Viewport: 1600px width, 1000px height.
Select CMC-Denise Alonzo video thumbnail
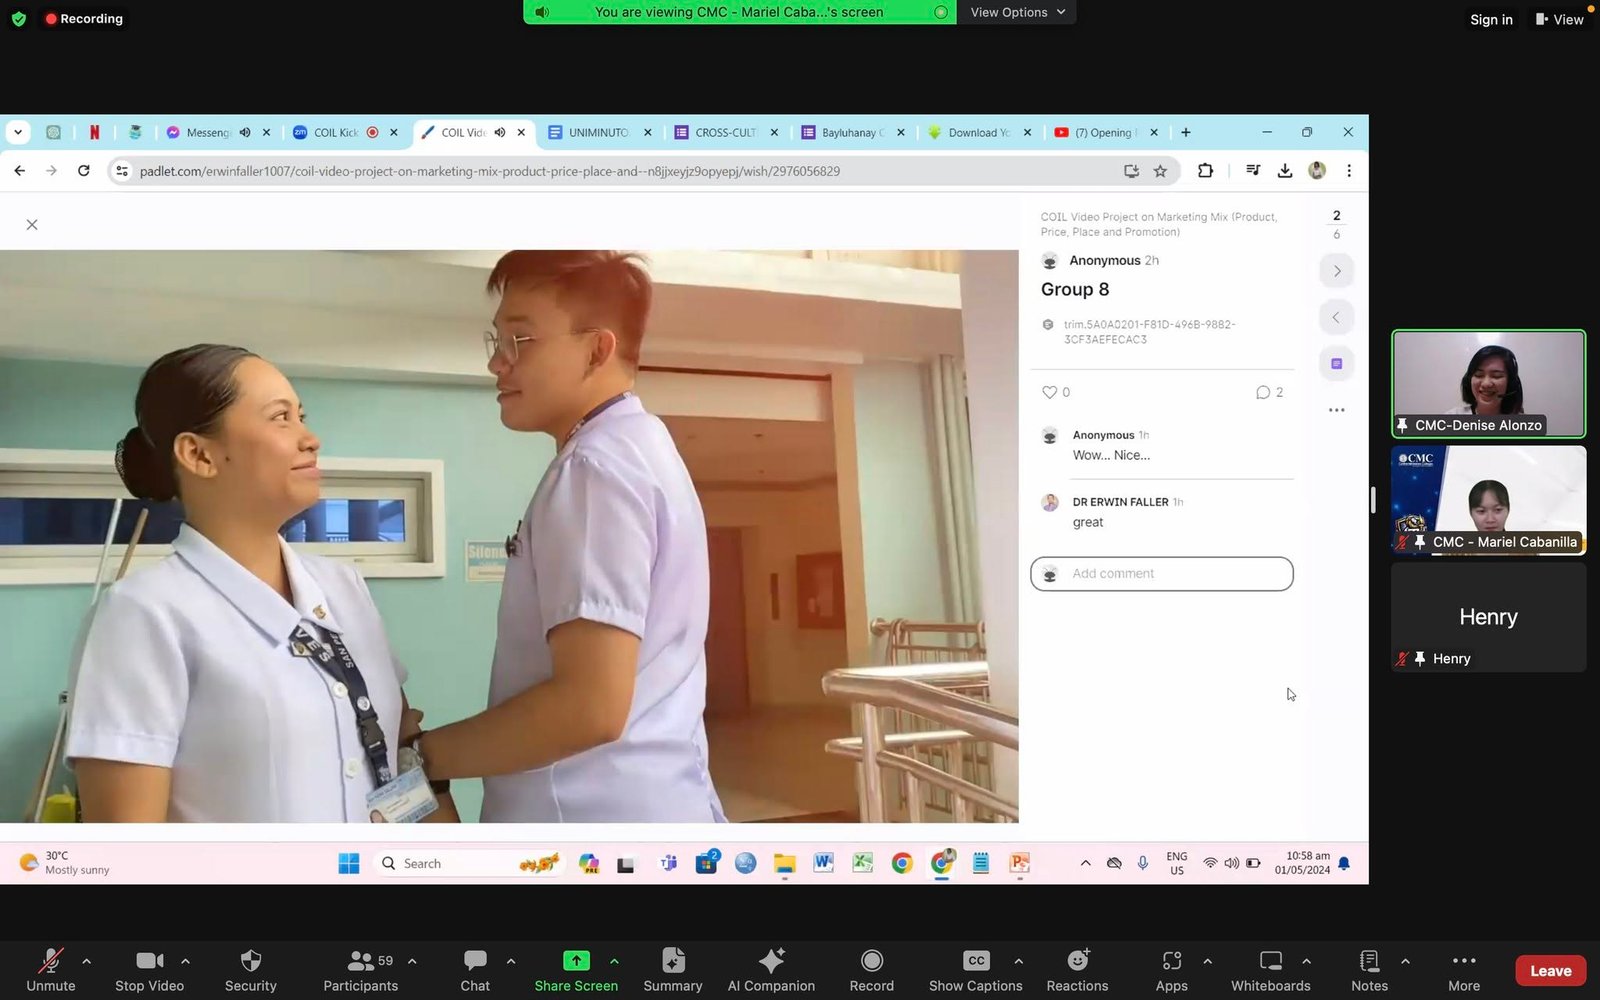(x=1488, y=384)
